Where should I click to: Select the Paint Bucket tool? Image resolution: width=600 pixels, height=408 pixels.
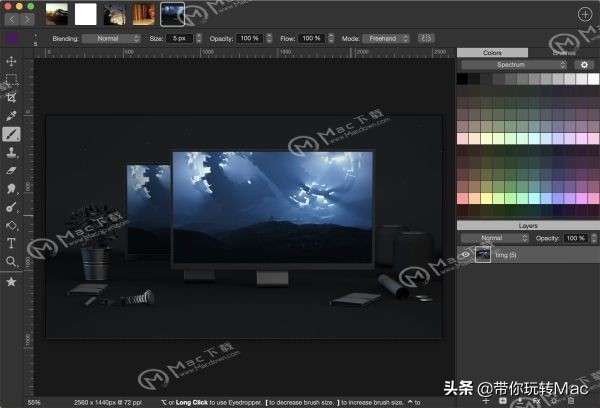pos(11,225)
